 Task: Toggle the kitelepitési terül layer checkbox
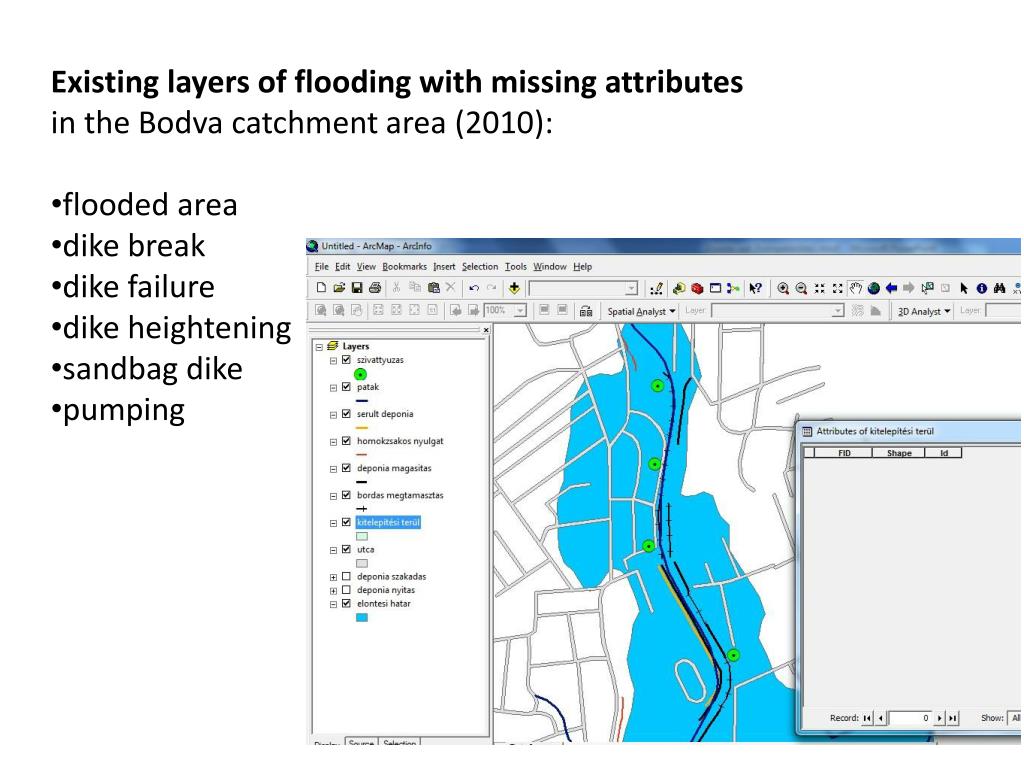(x=346, y=522)
